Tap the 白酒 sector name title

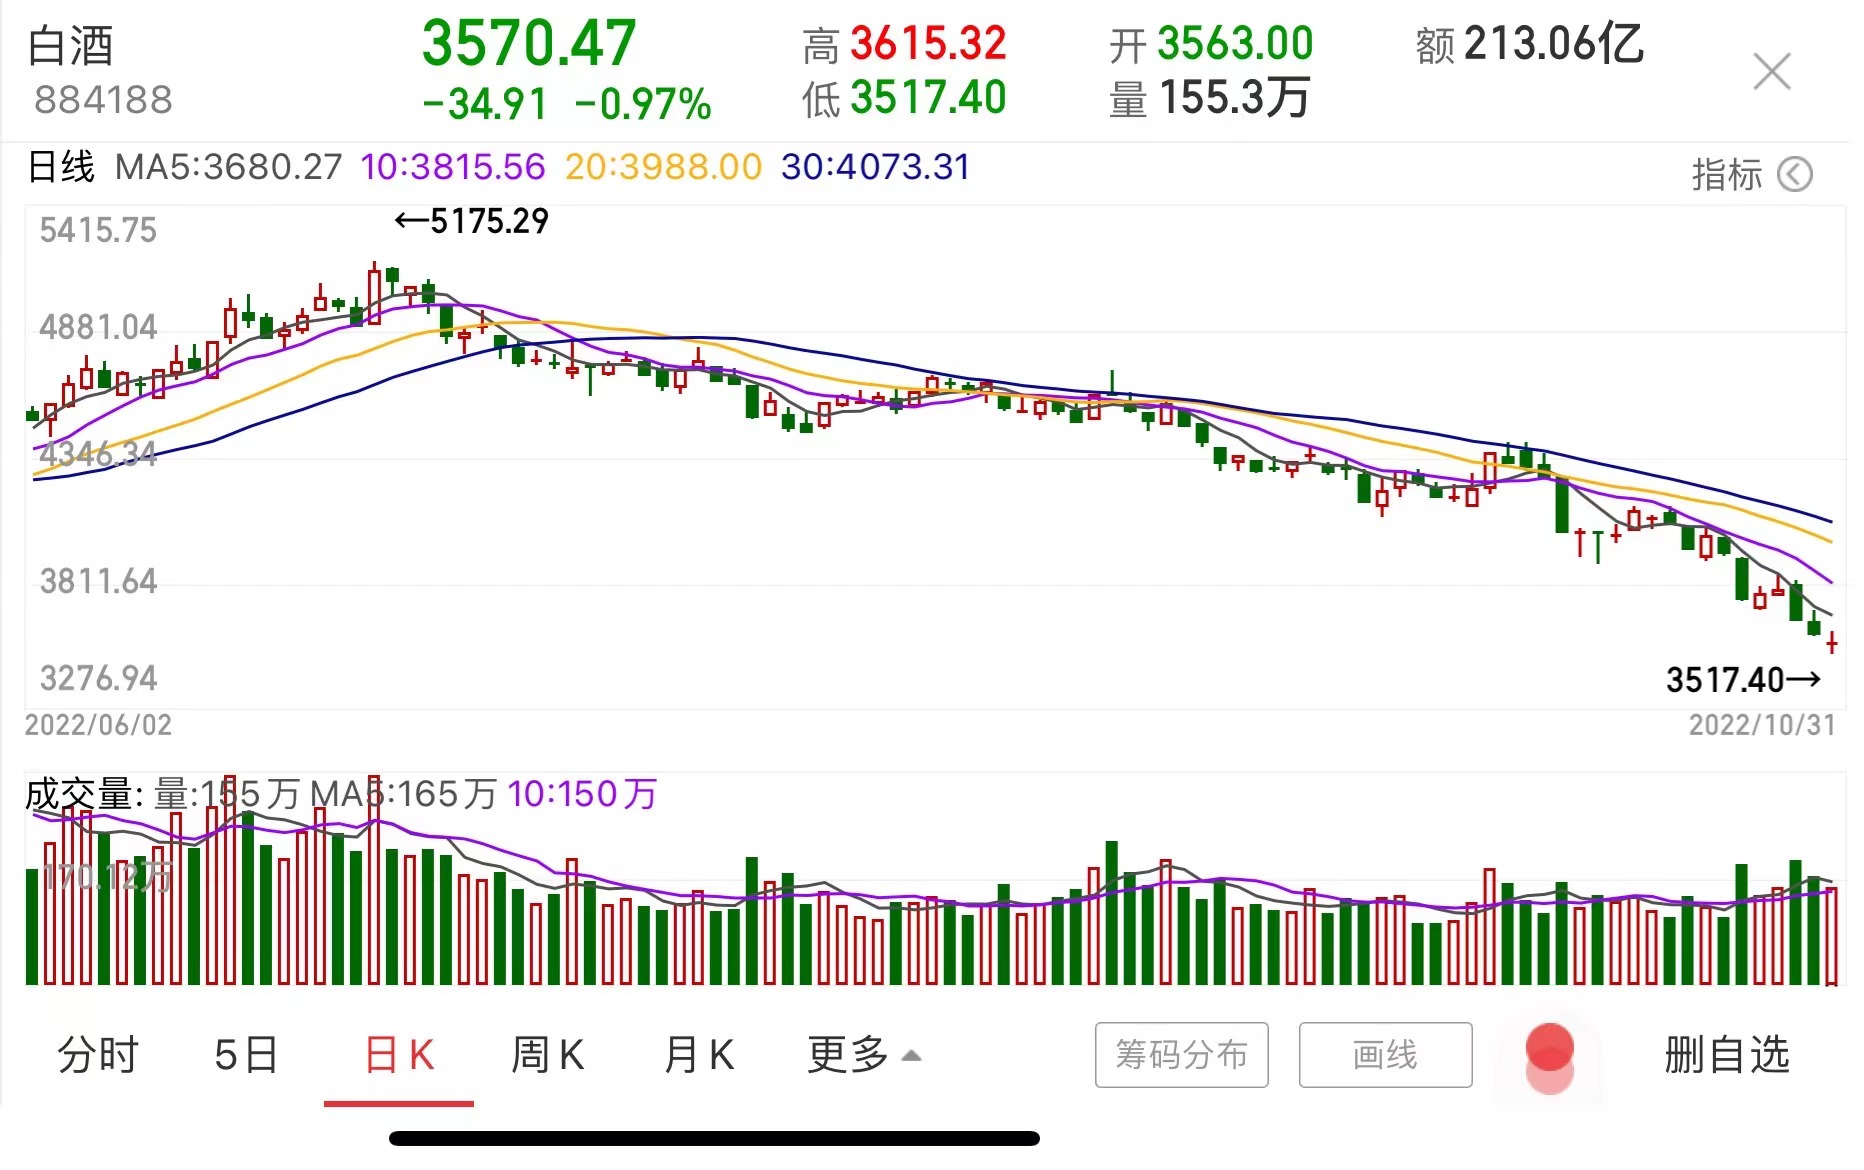[71, 46]
